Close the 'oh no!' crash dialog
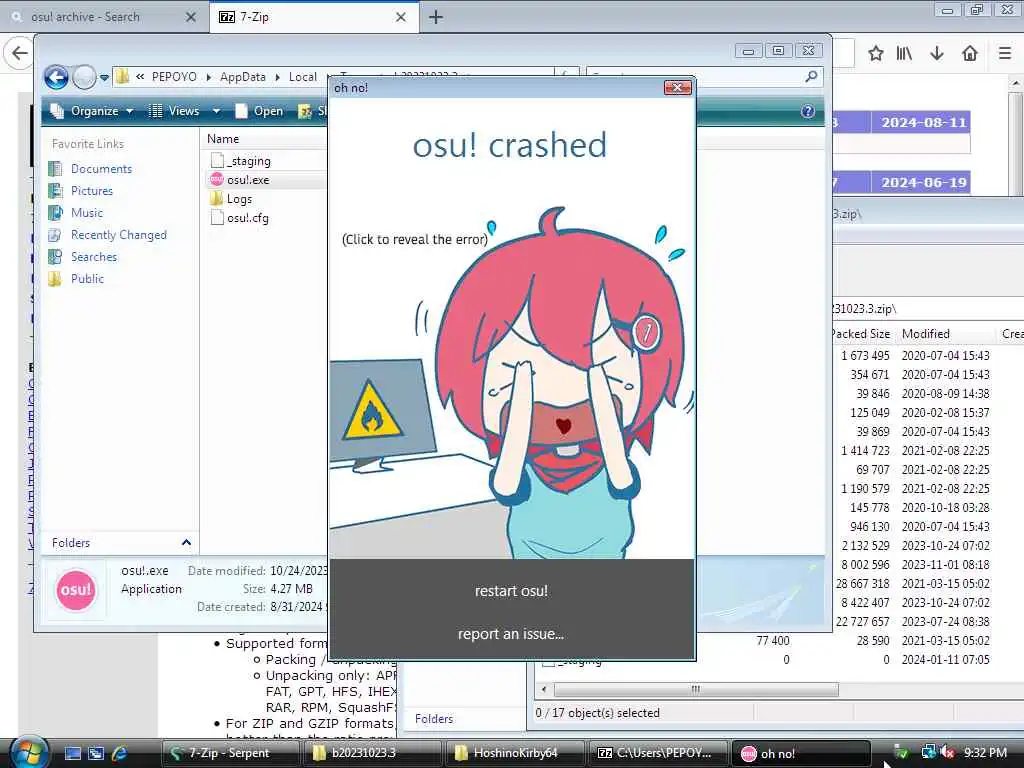 click(x=677, y=88)
